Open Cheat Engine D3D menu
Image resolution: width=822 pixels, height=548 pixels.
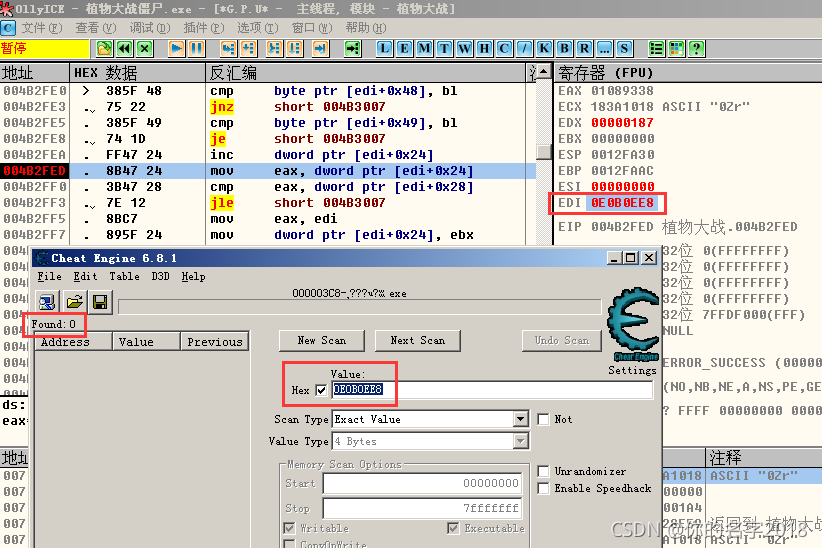[x=160, y=276]
